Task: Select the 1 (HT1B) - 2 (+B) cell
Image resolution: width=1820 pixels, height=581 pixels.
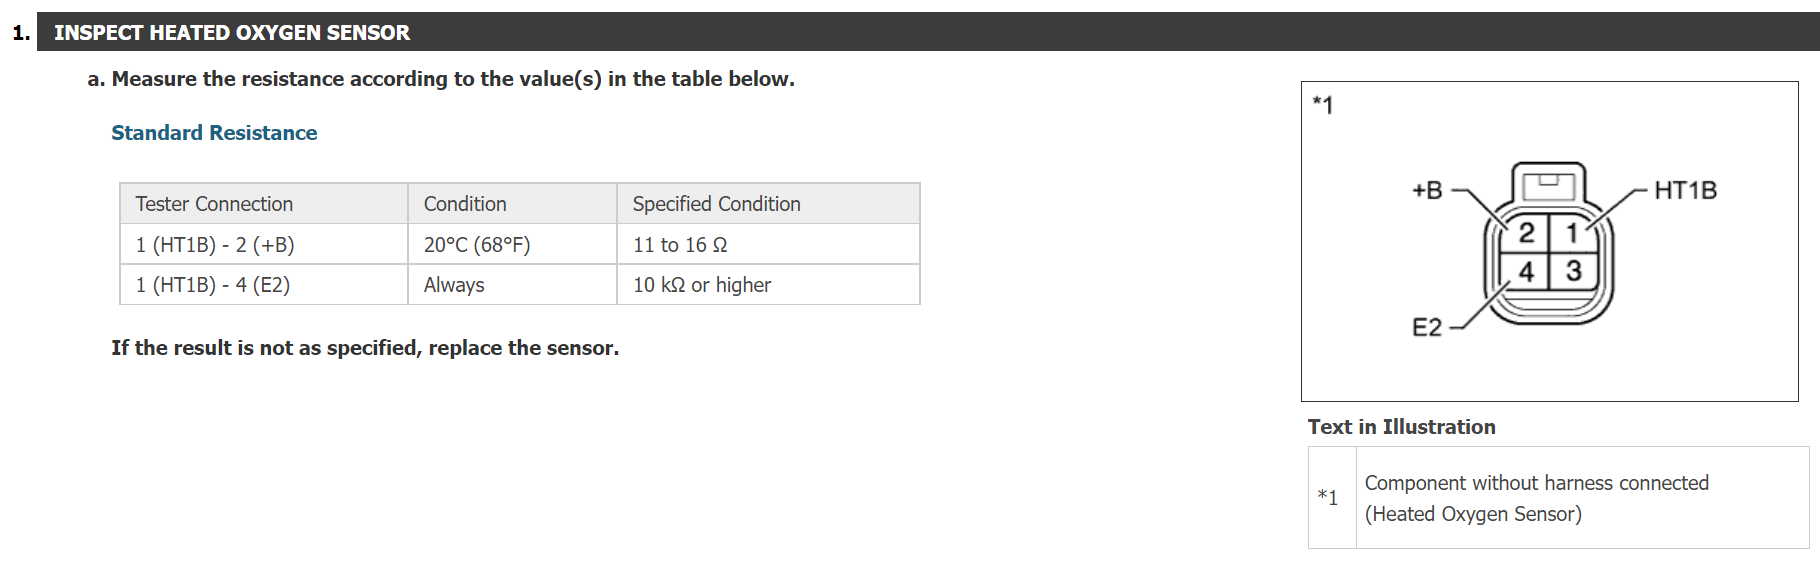Action: tap(215, 245)
